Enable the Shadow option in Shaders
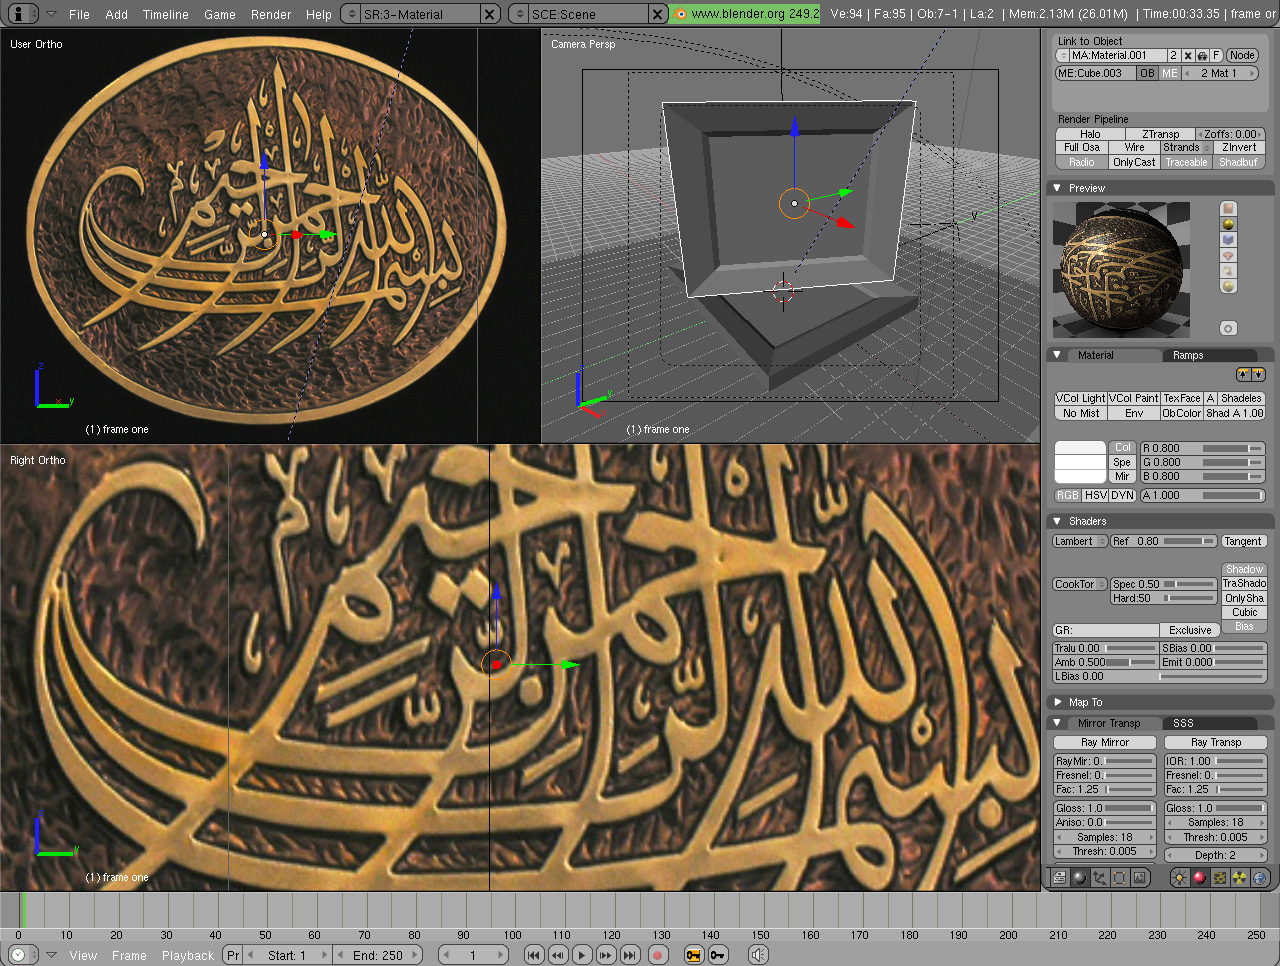 point(1244,568)
